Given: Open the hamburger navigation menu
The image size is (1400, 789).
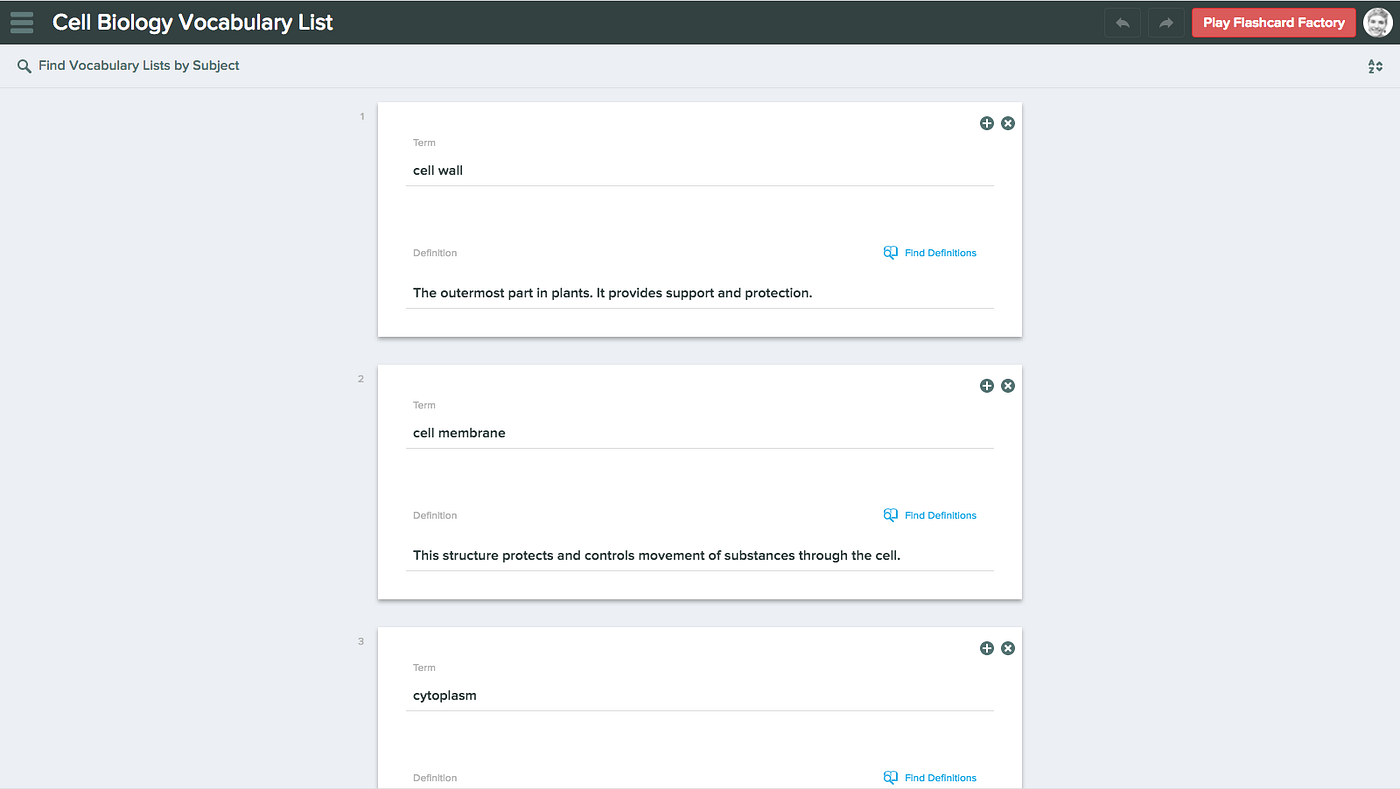Looking at the screenshot, I should [21, 21].
